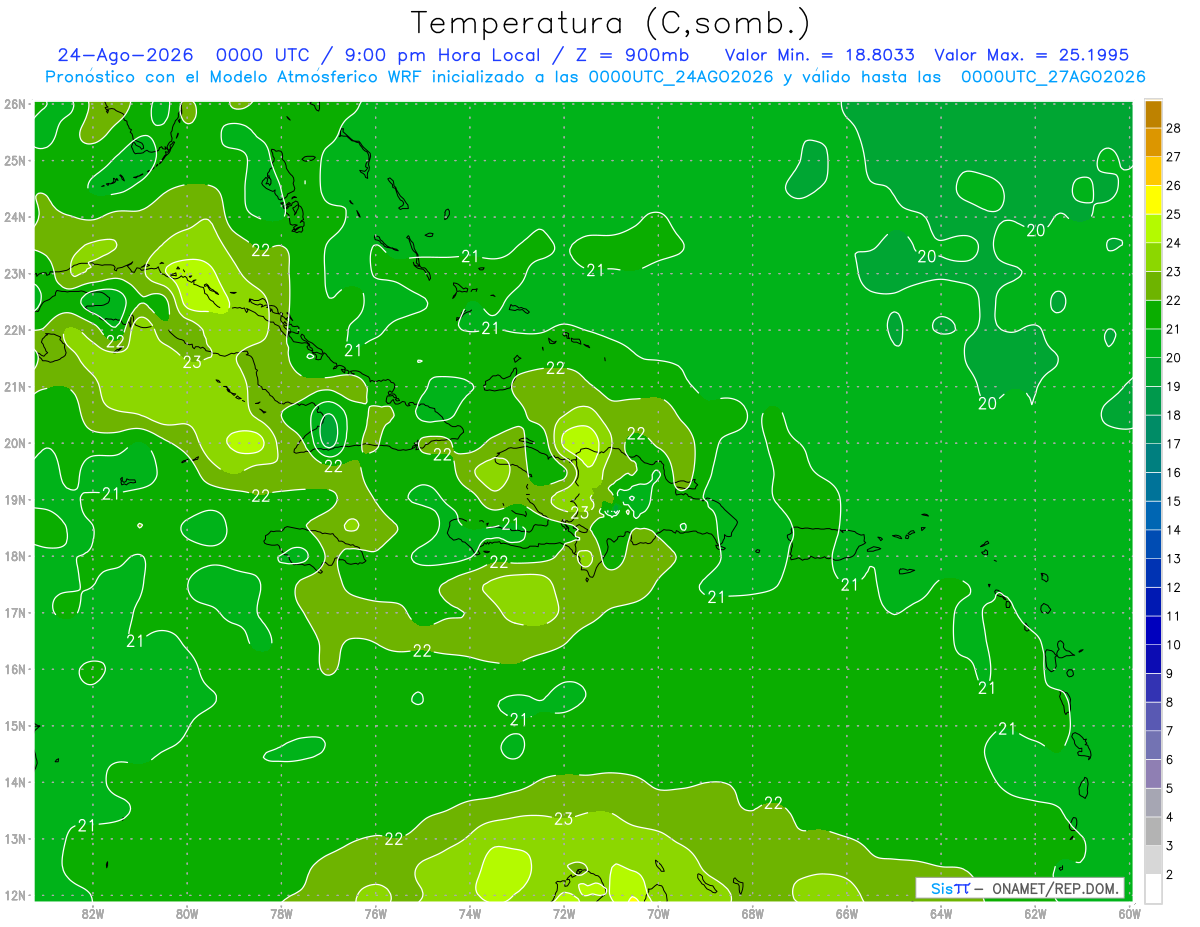Click the '13N' latitude axis label
The width and height of the screenshot is (1200, 927).
coord(14,838)
